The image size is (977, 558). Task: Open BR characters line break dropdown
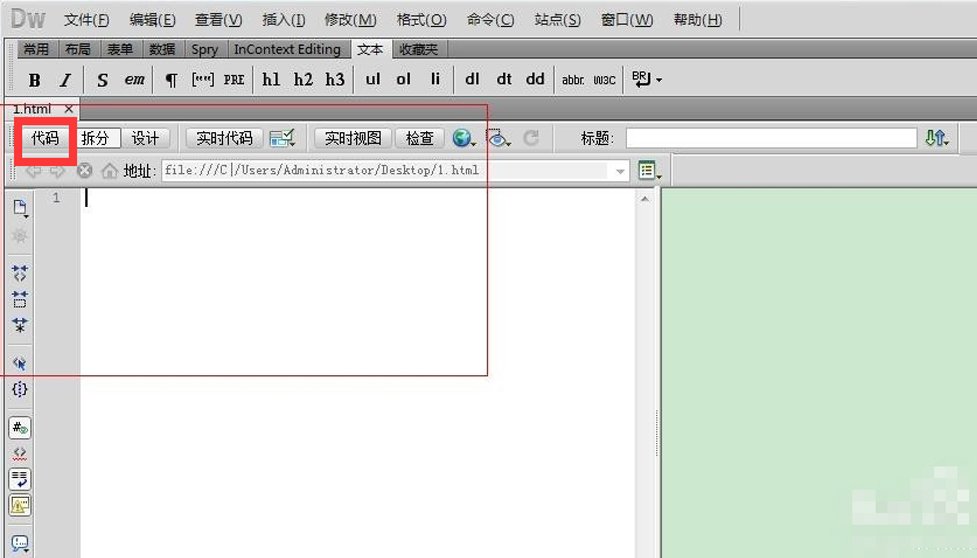[647, 79]
